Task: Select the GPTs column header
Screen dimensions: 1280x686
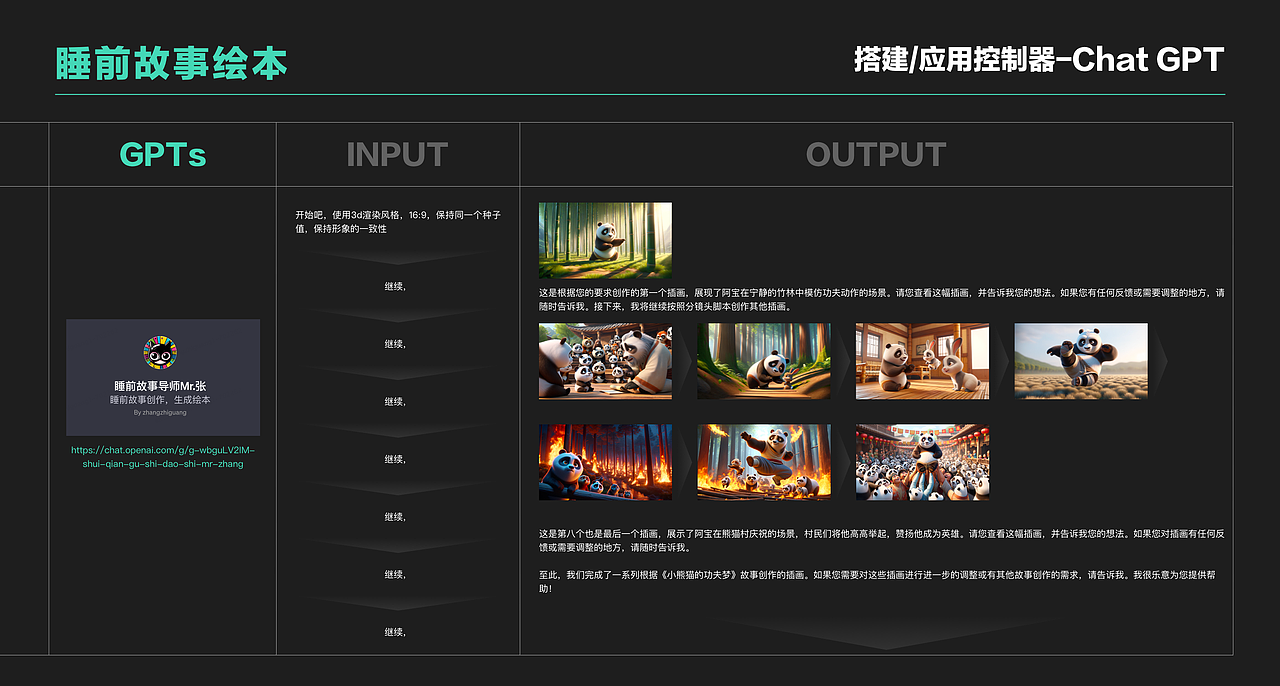Action: point(163,155)
